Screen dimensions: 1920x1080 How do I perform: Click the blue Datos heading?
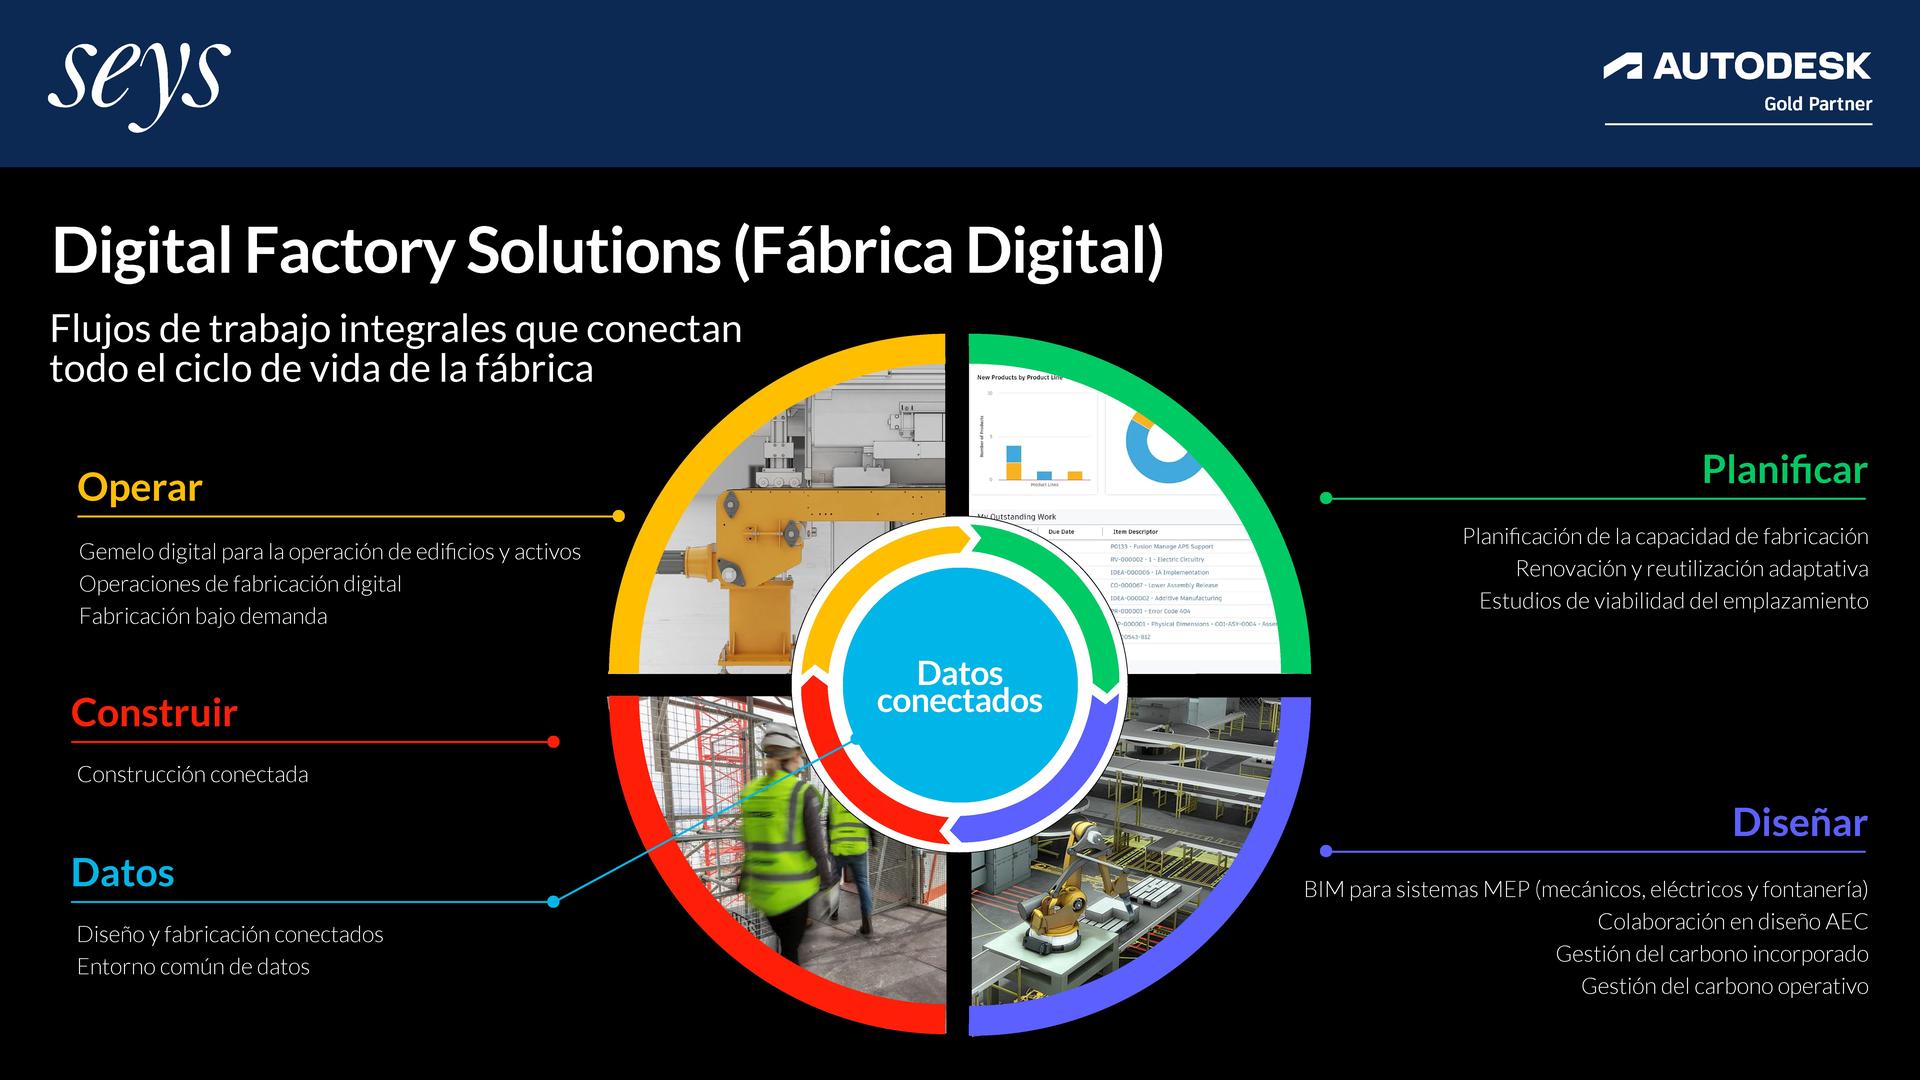[123, 873]
